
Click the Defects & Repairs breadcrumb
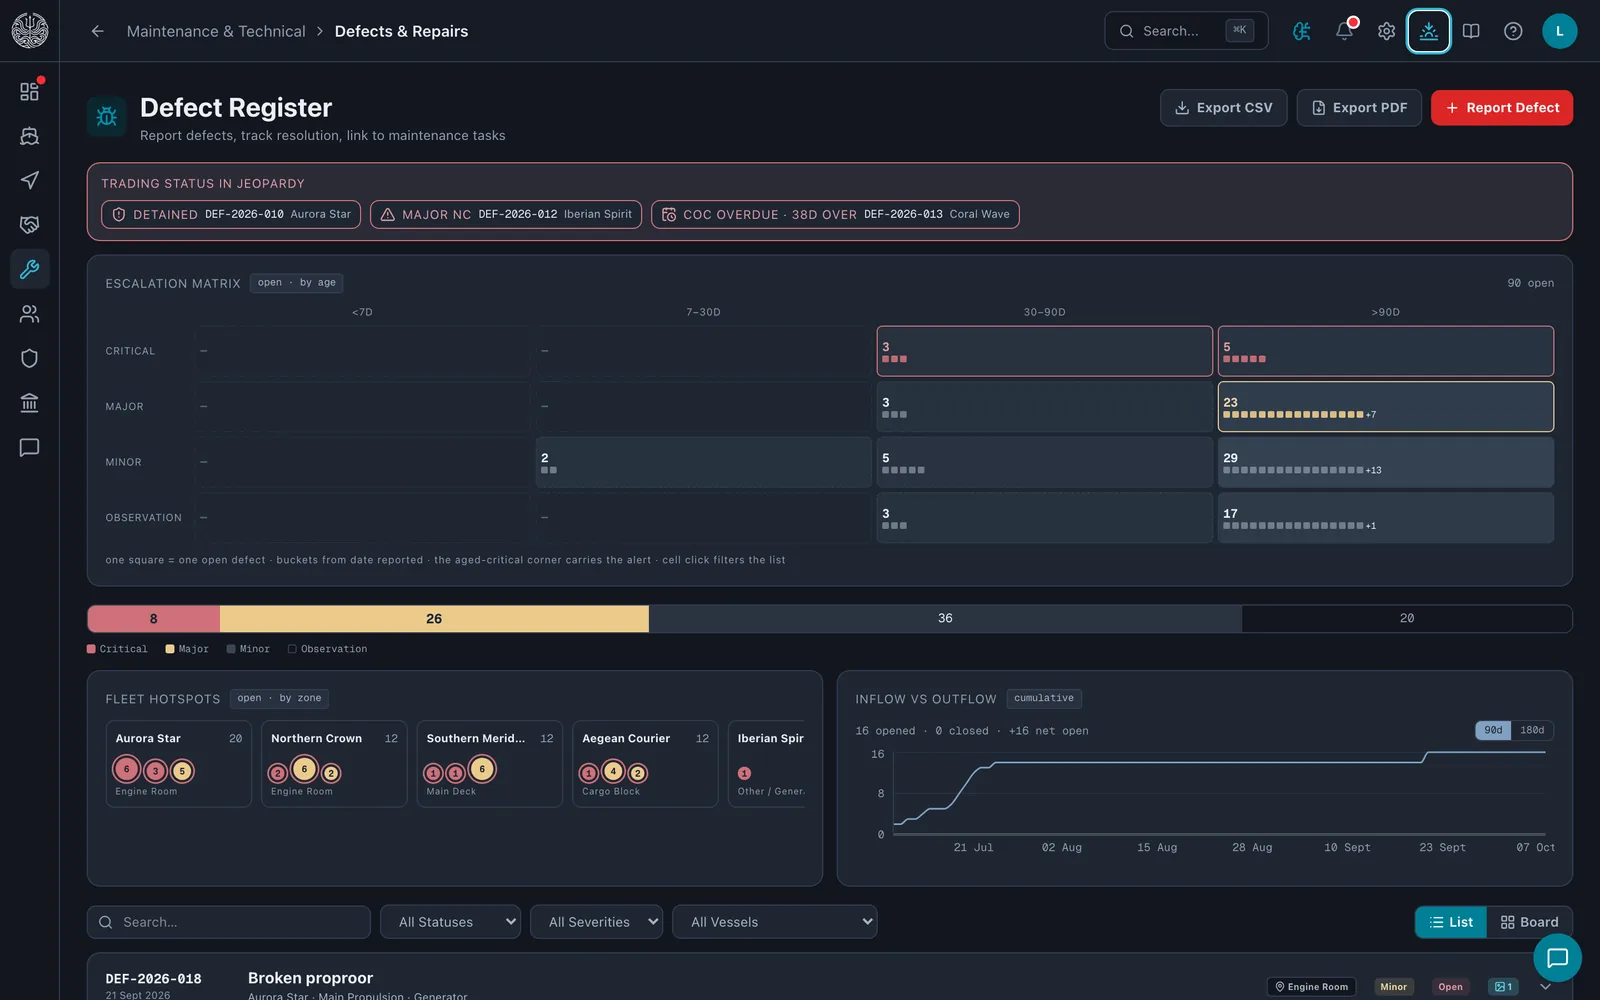401,31
